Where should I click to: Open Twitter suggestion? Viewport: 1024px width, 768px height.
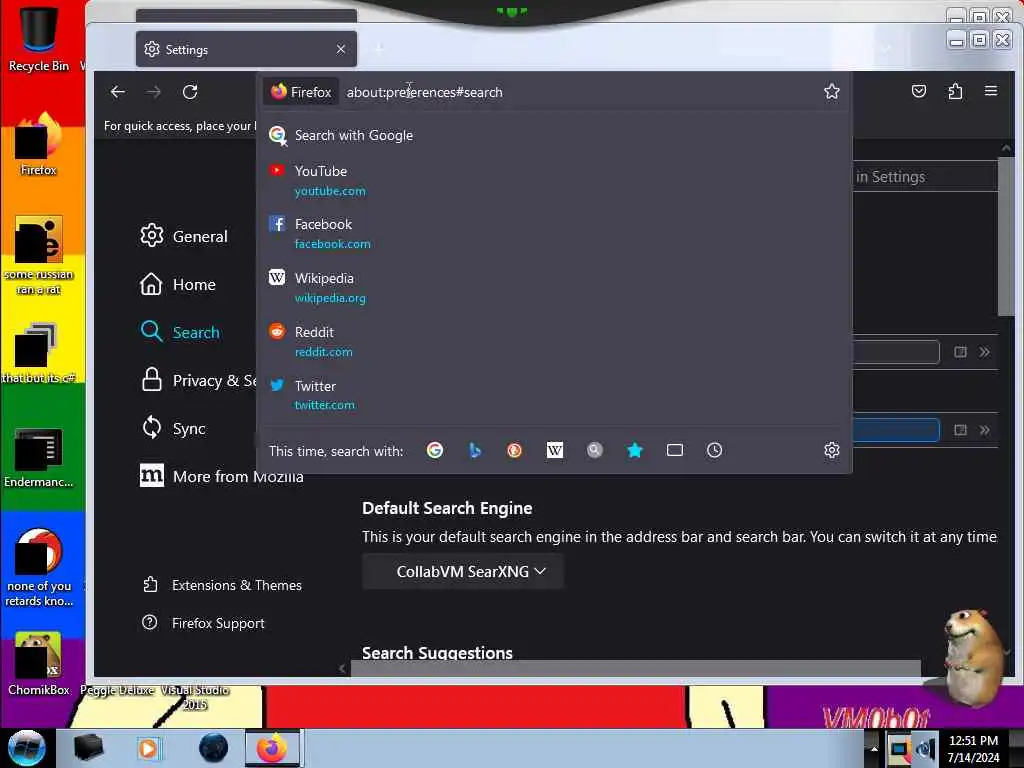(x=555, y=394)
